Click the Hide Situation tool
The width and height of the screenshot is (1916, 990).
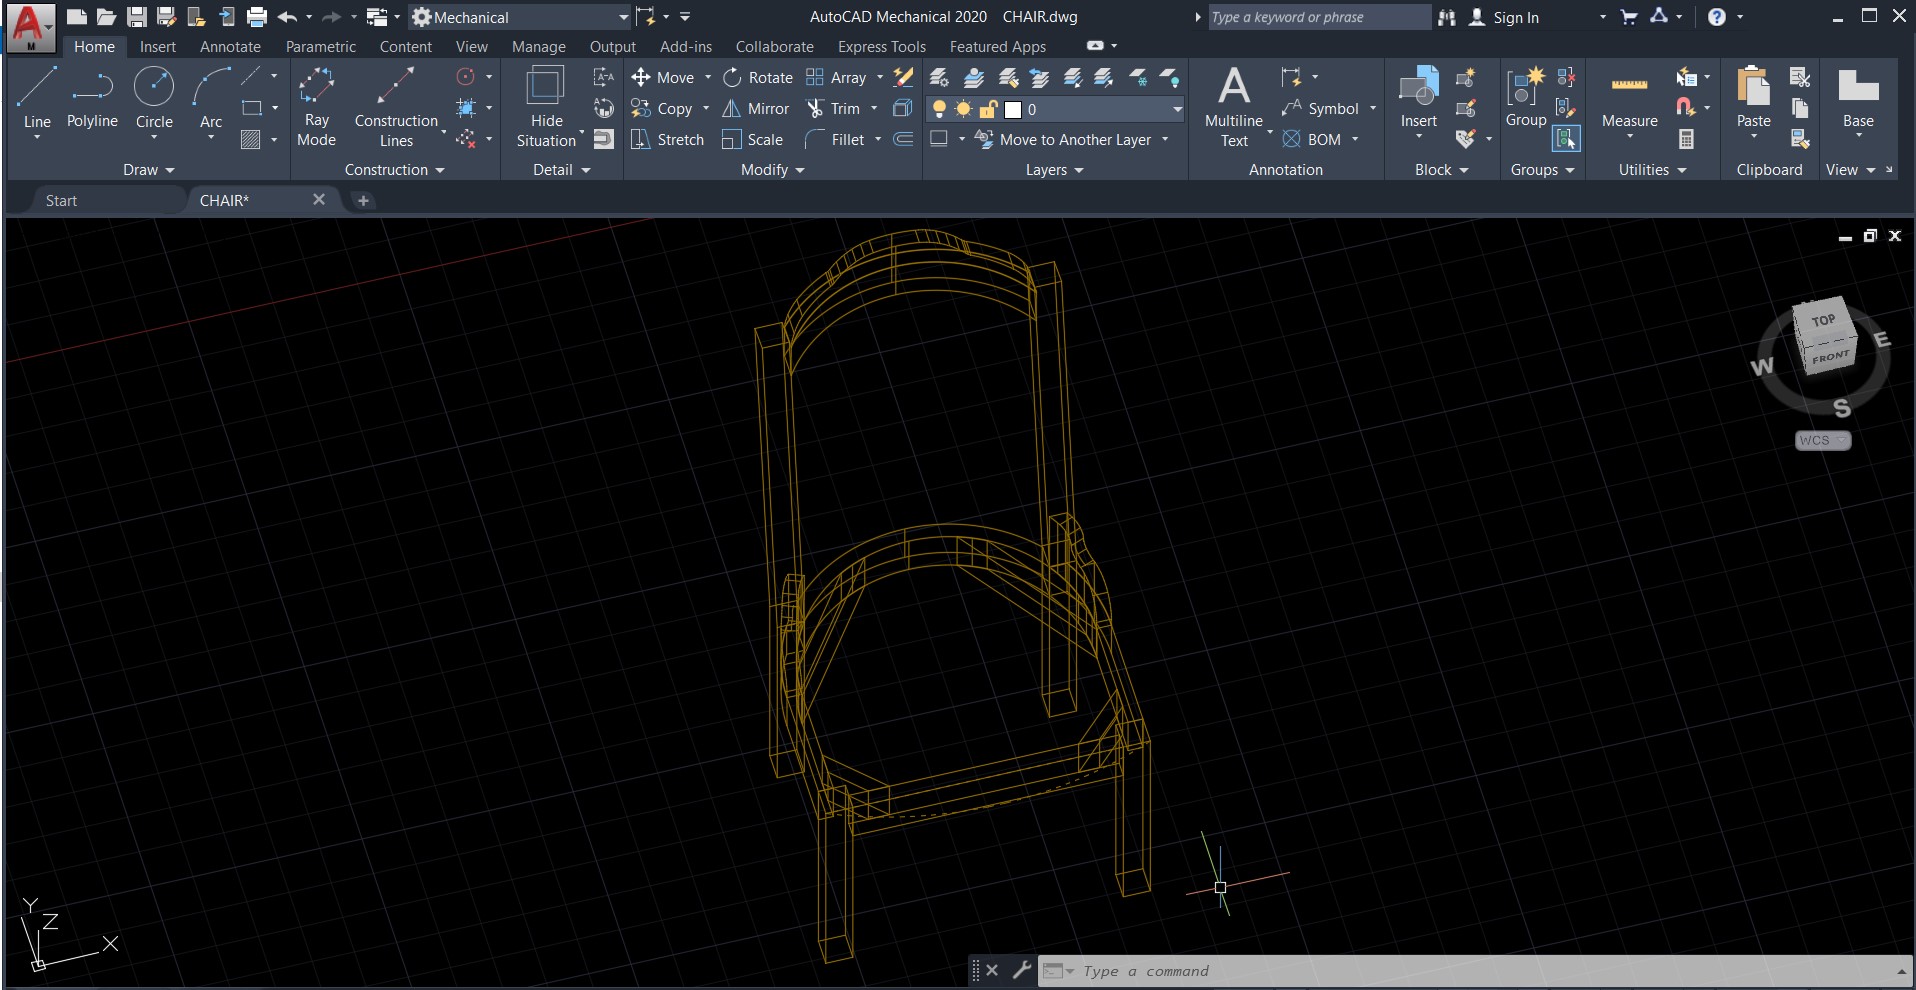pyautogui.click(x=546, y=107)
